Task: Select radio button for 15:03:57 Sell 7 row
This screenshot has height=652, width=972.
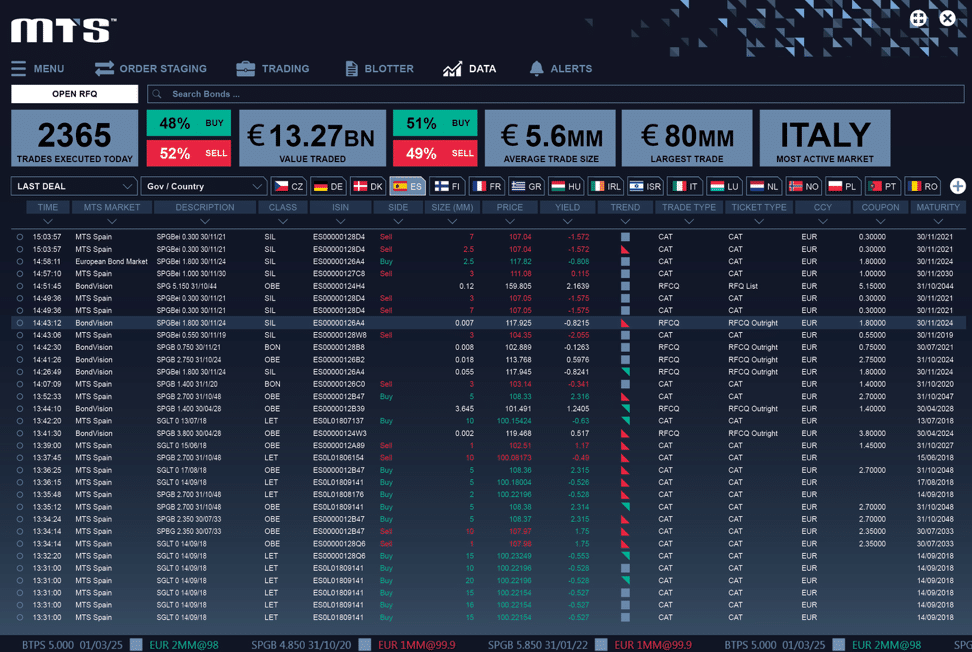Action: pos(20,237)
